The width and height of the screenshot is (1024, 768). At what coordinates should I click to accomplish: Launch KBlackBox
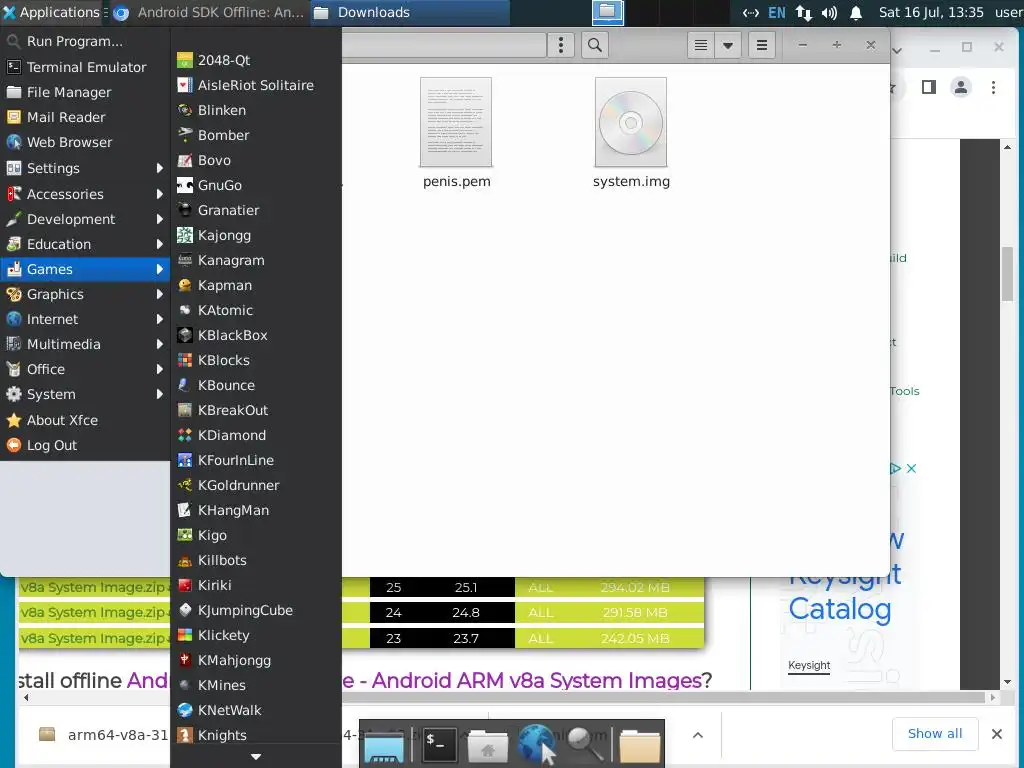(255, 335)
